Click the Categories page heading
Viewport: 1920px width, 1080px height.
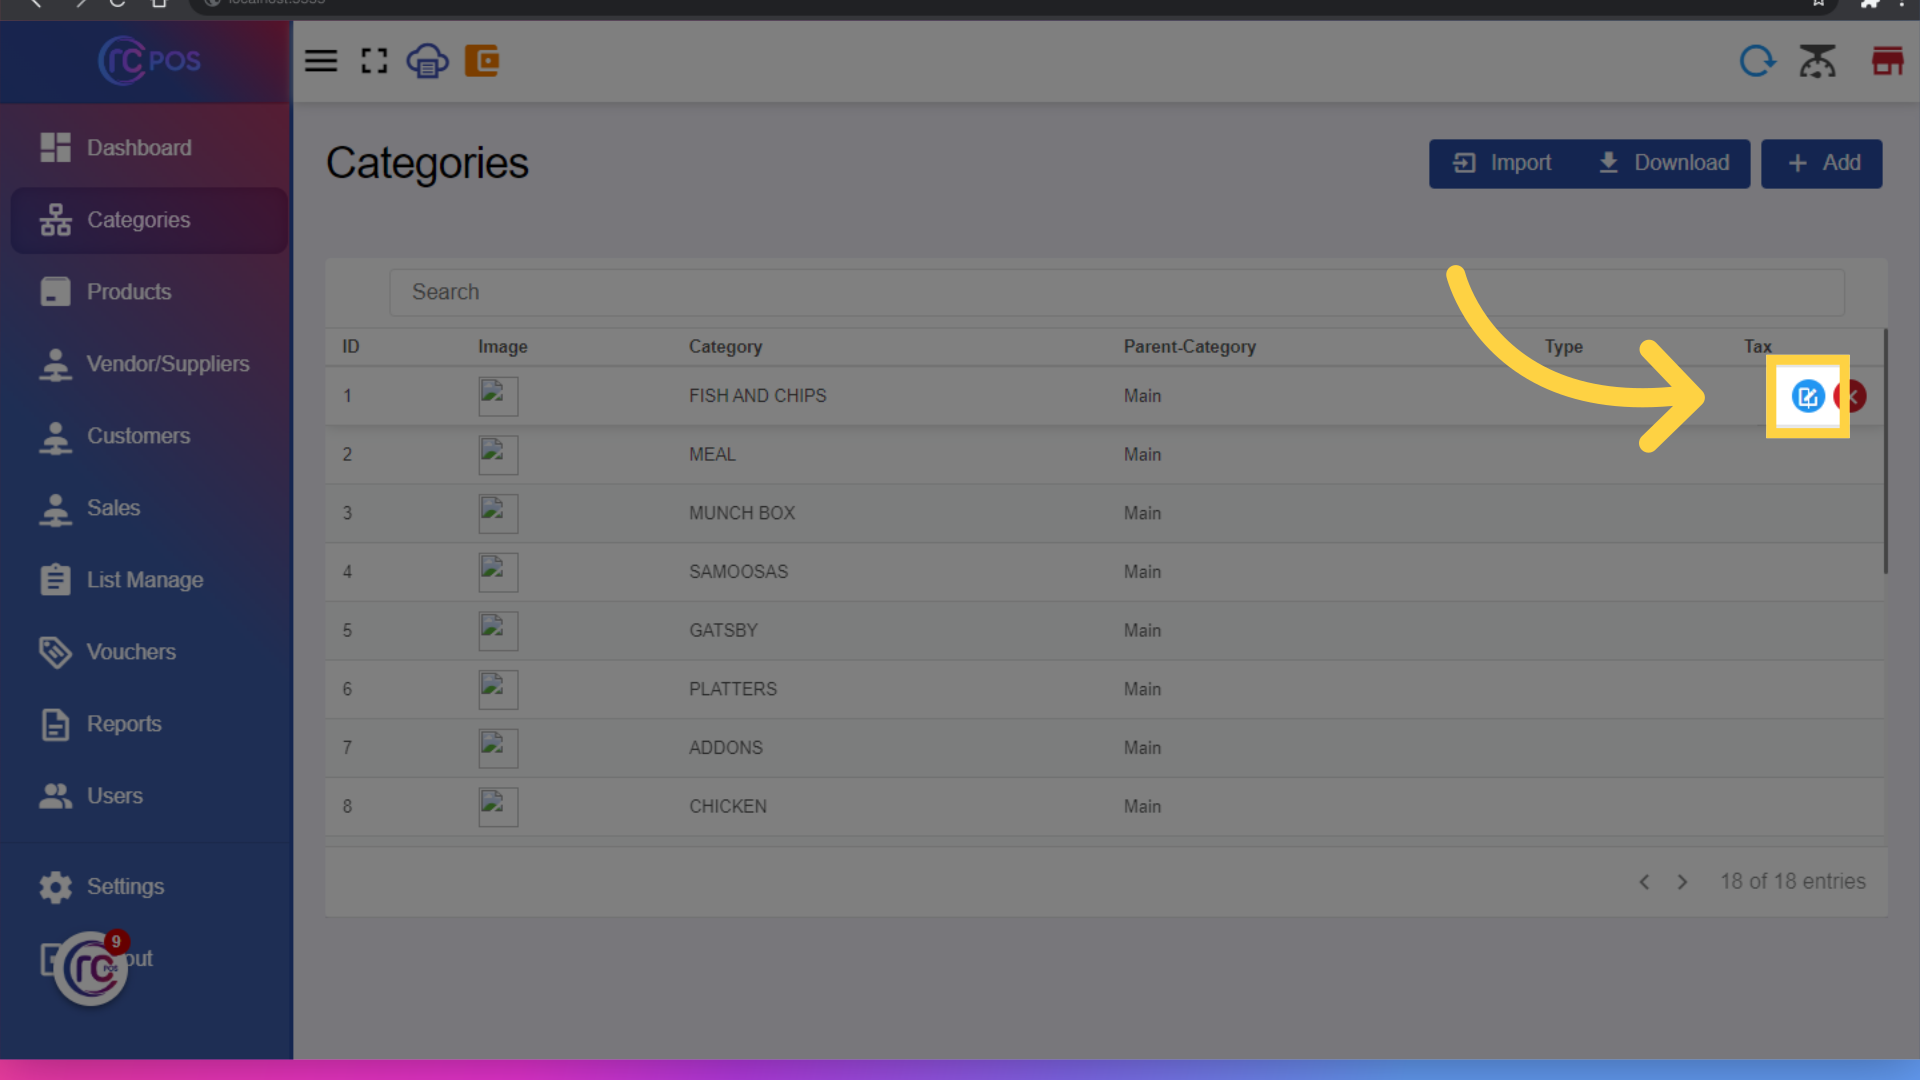pos(427,163)
